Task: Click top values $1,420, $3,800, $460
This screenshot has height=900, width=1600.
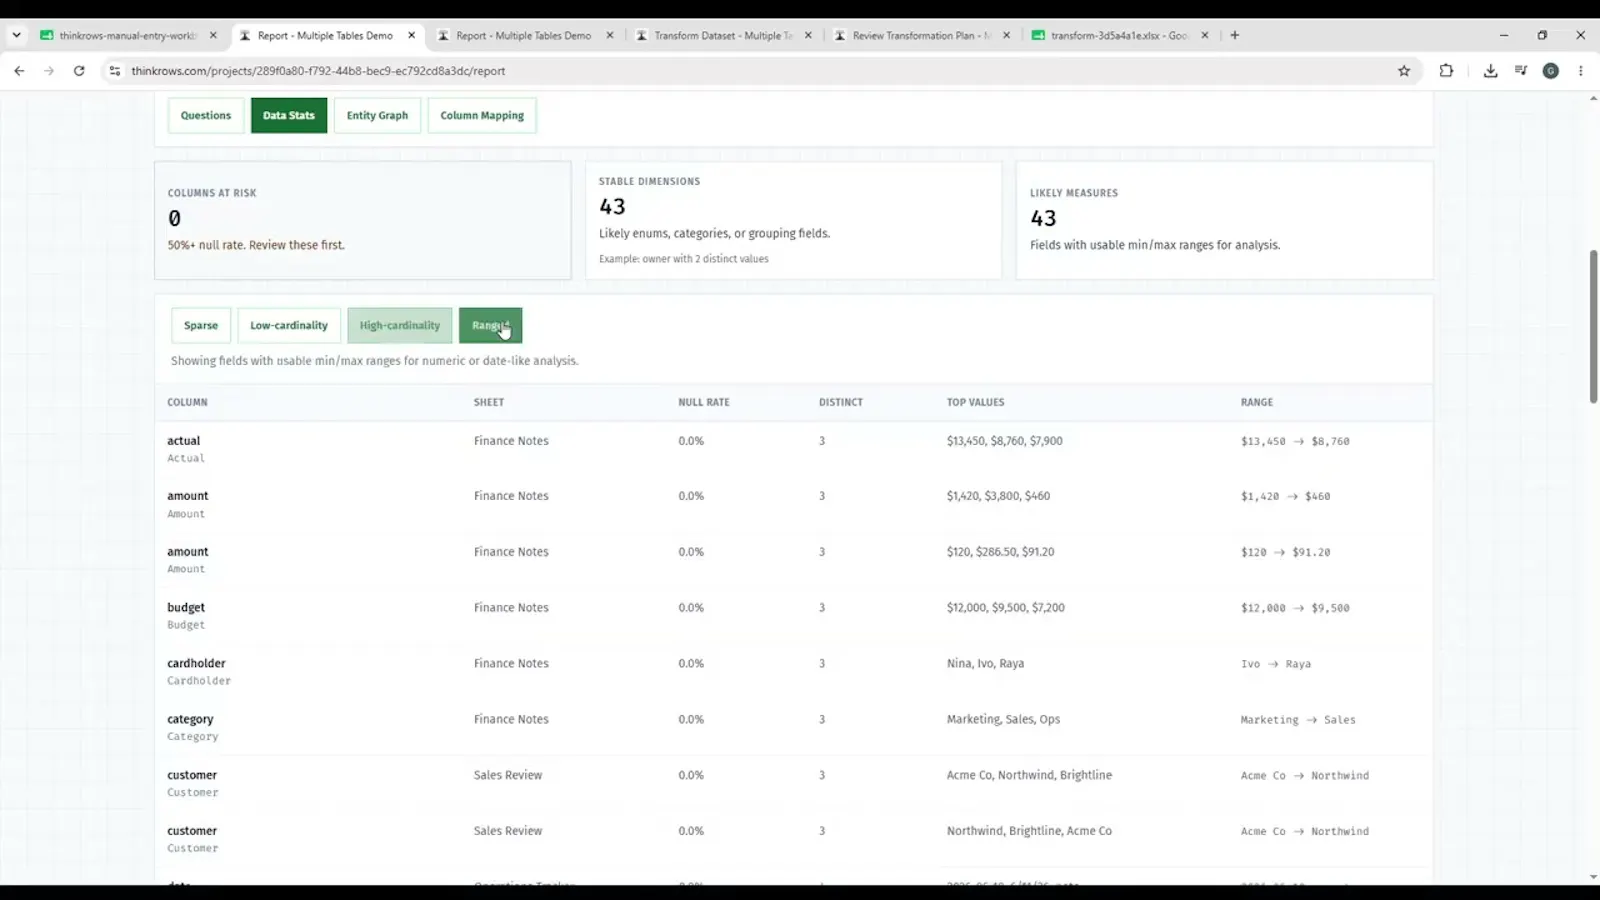Action: click(x=998, y=496)
